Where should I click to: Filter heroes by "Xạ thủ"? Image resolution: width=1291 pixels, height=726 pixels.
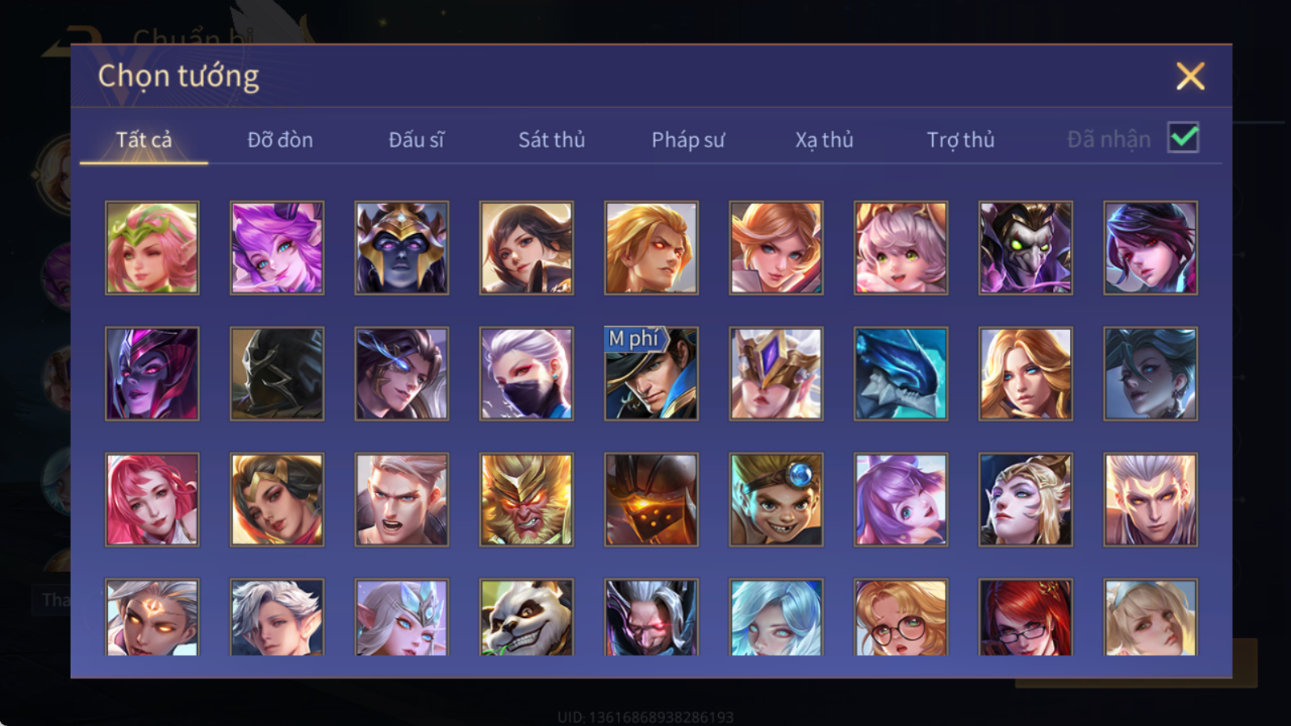[x=824, y=140]
